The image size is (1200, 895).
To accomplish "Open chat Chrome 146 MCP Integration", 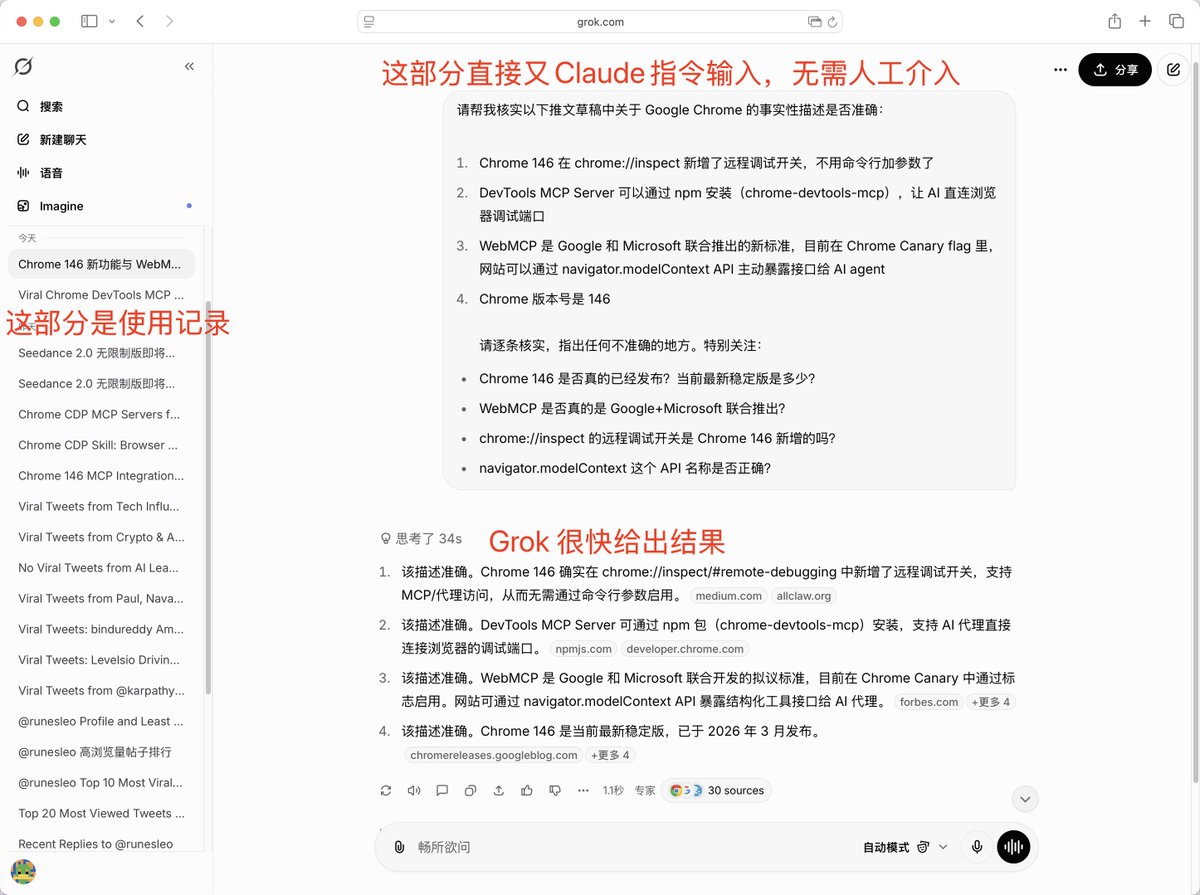I will tap(101, 476).
